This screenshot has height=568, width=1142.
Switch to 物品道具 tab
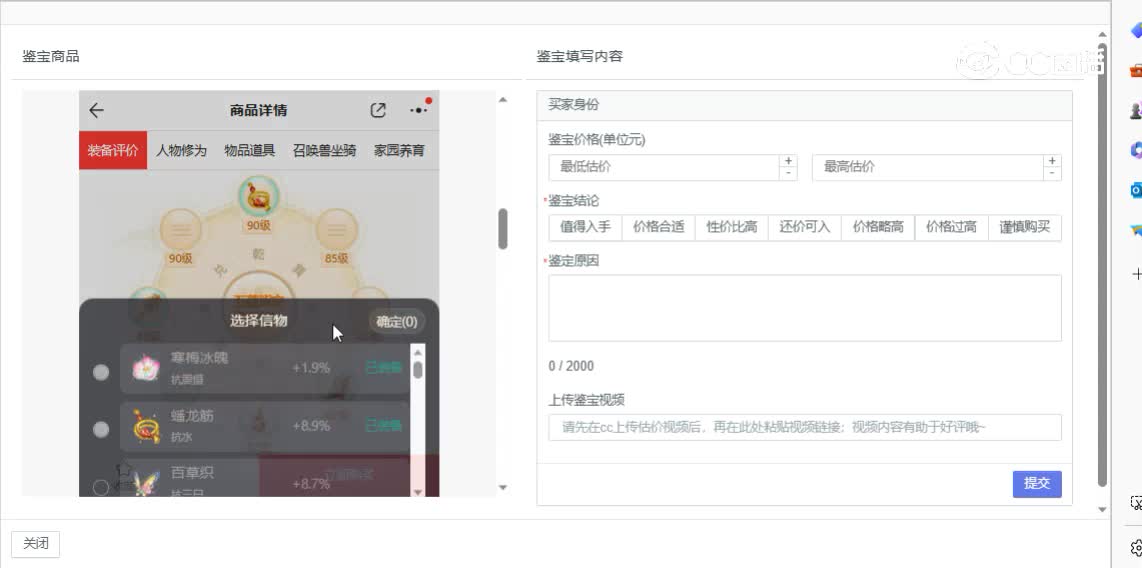(250, 151)
